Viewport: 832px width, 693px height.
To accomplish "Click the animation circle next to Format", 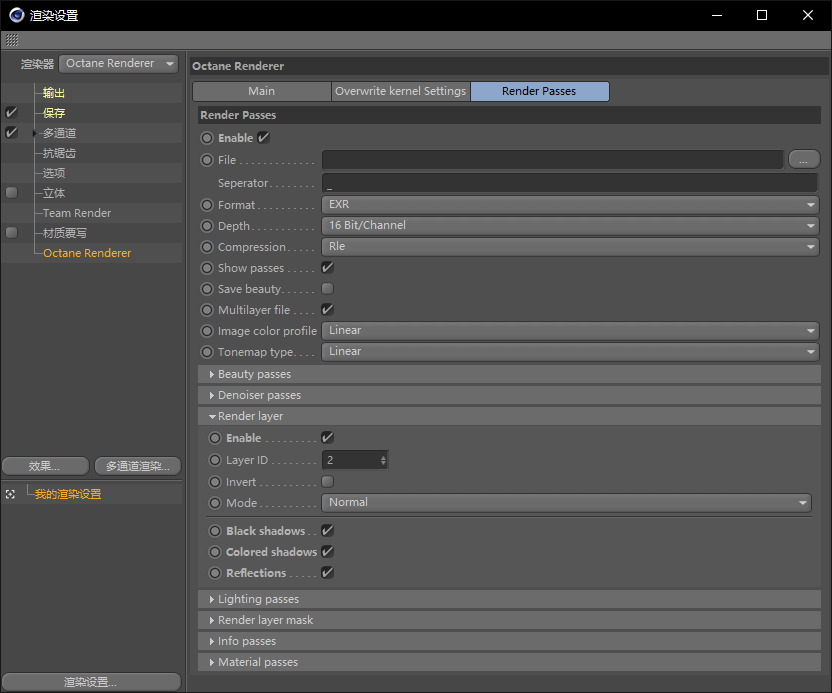I will coord(207,205).
